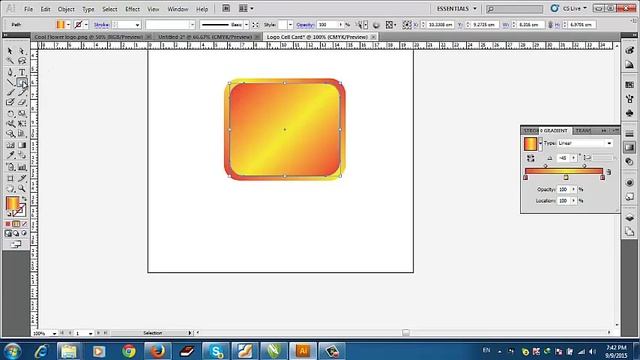The height and width of the screenshot is (360, 640).
Task: Switch to Draw Normal mode
Action: (8, 233)
